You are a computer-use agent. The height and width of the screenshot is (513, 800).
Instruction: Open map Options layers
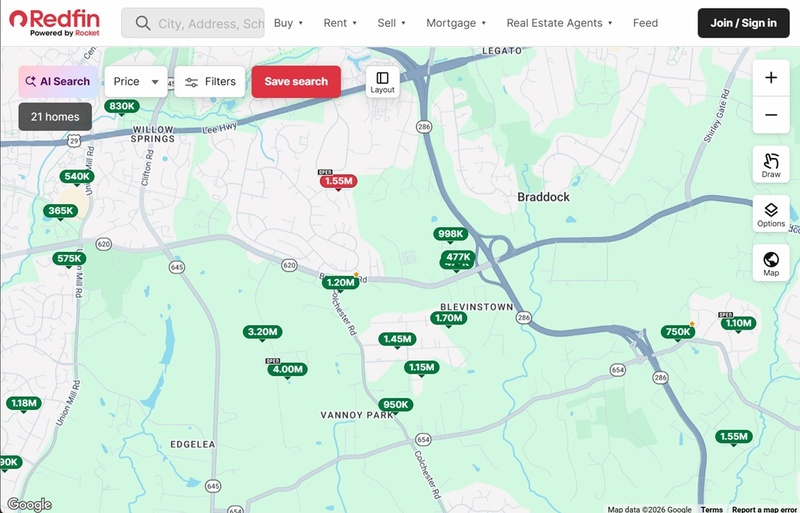click(771, 213)
